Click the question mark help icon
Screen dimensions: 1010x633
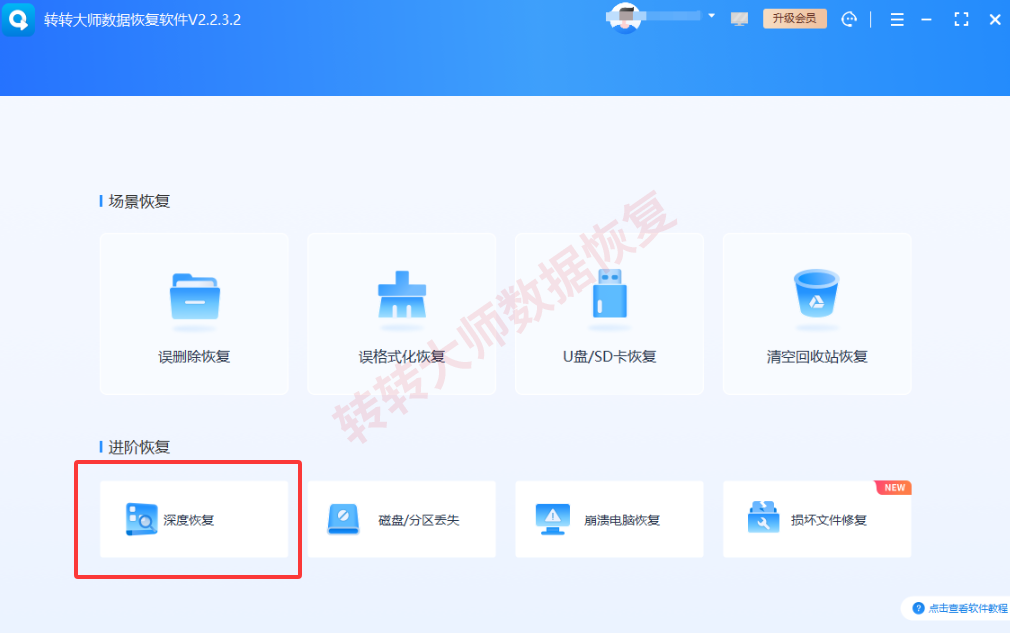point(919,609)
